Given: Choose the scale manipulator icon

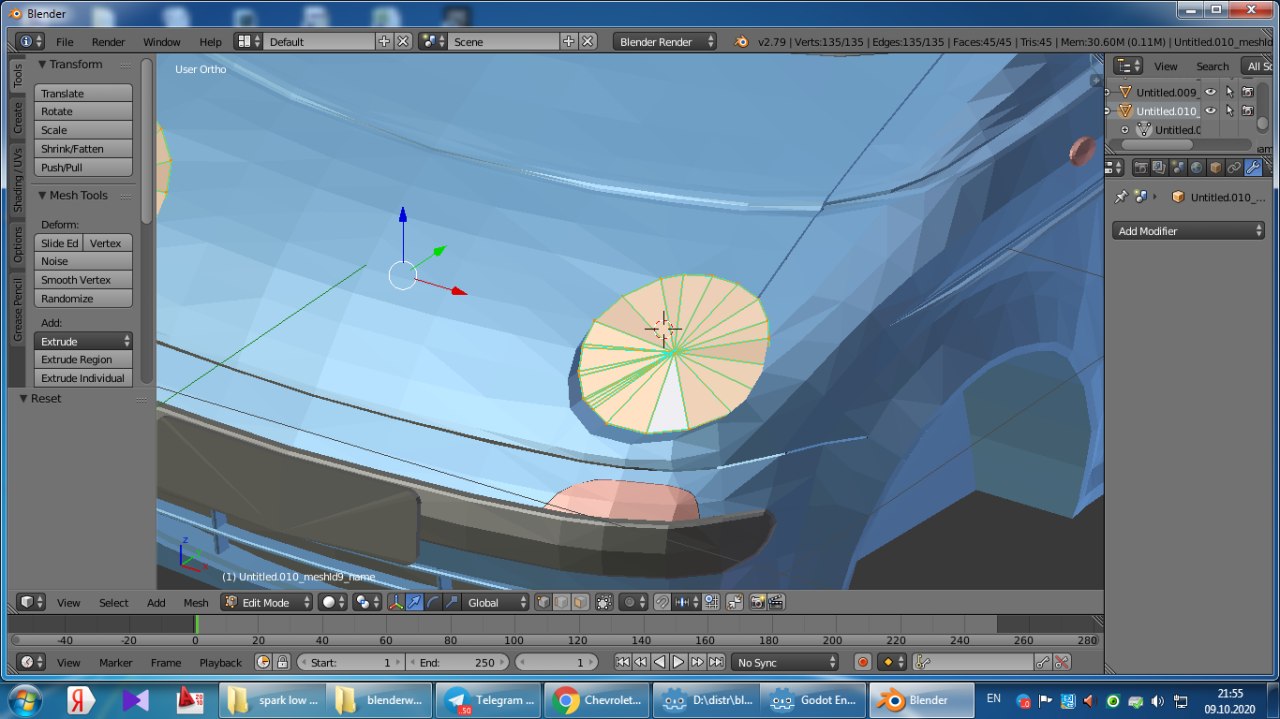Looking at the screenshot, I should 452,602.
